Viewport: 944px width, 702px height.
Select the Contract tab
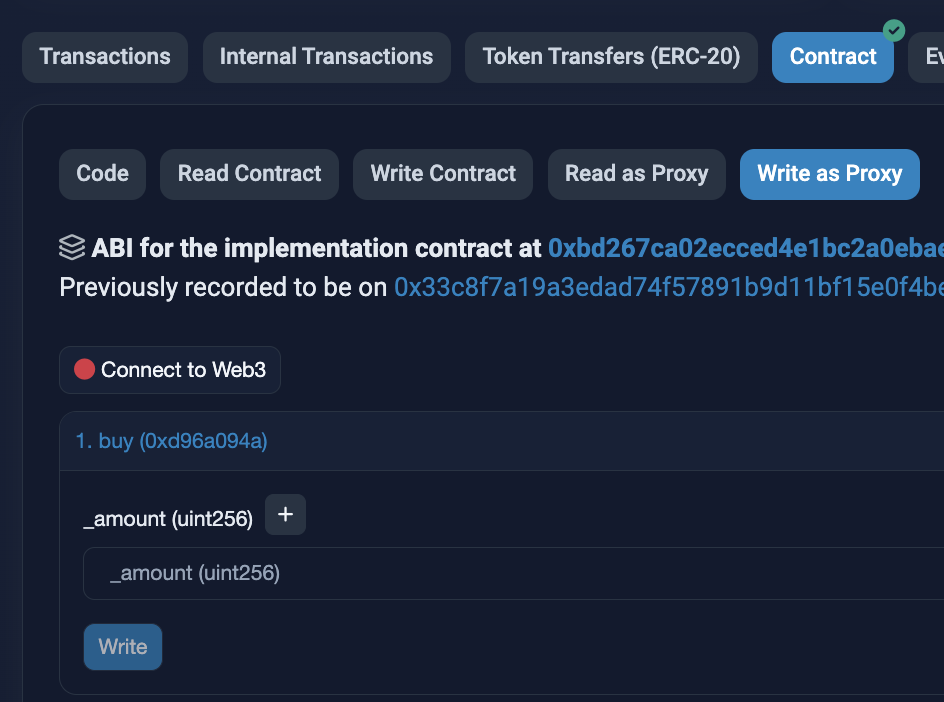coord(832,57)
